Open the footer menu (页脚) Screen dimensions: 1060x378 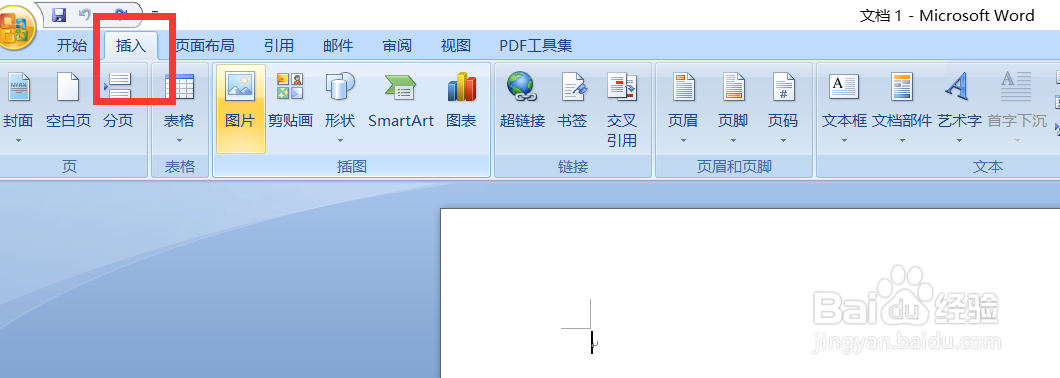click(x=733, y=108)
